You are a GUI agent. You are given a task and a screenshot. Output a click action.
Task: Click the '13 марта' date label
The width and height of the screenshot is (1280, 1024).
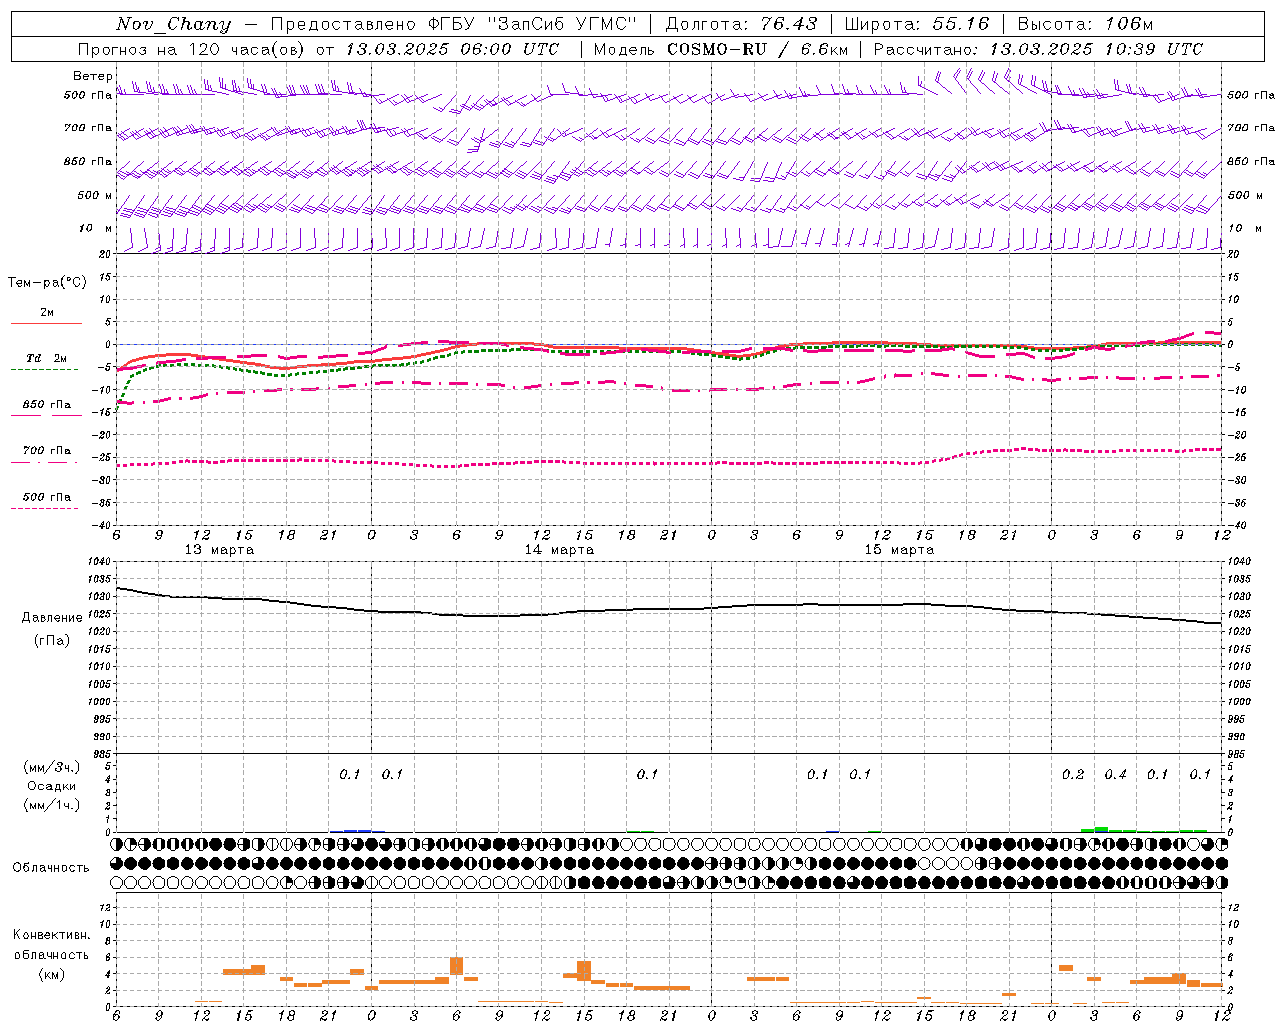point(219,550)
